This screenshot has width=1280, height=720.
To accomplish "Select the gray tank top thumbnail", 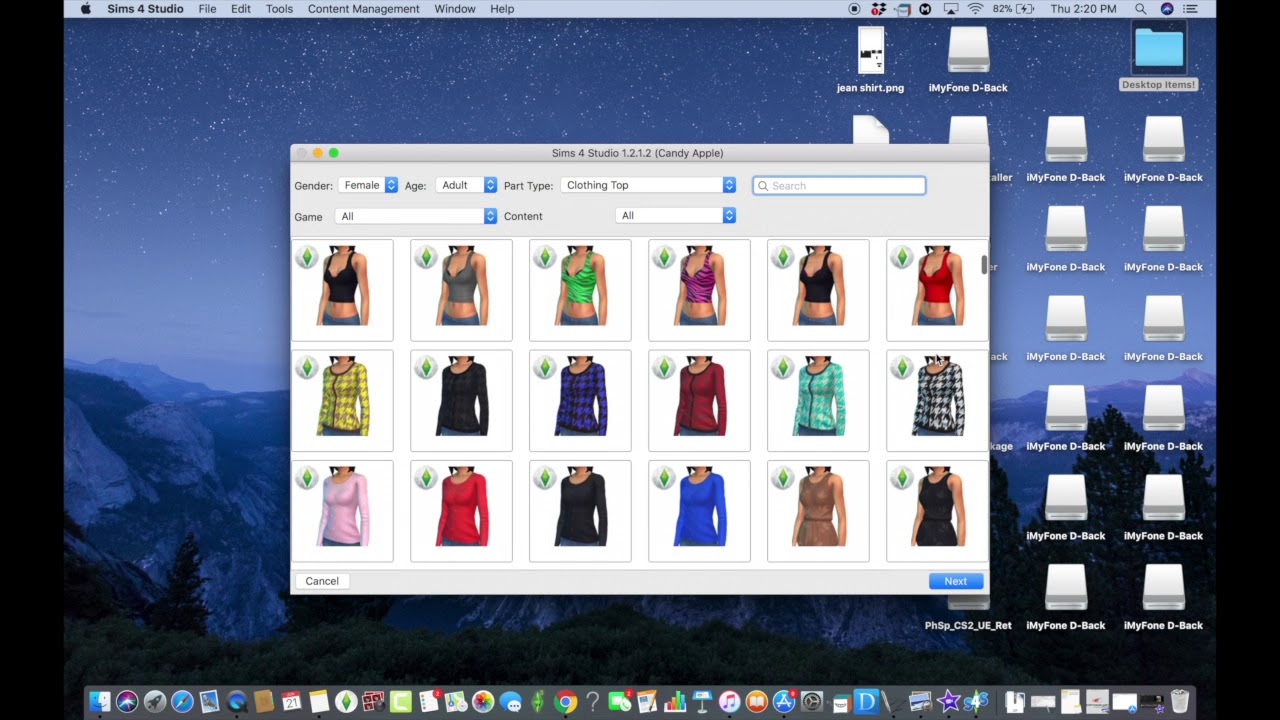I will tap(461, 290).
